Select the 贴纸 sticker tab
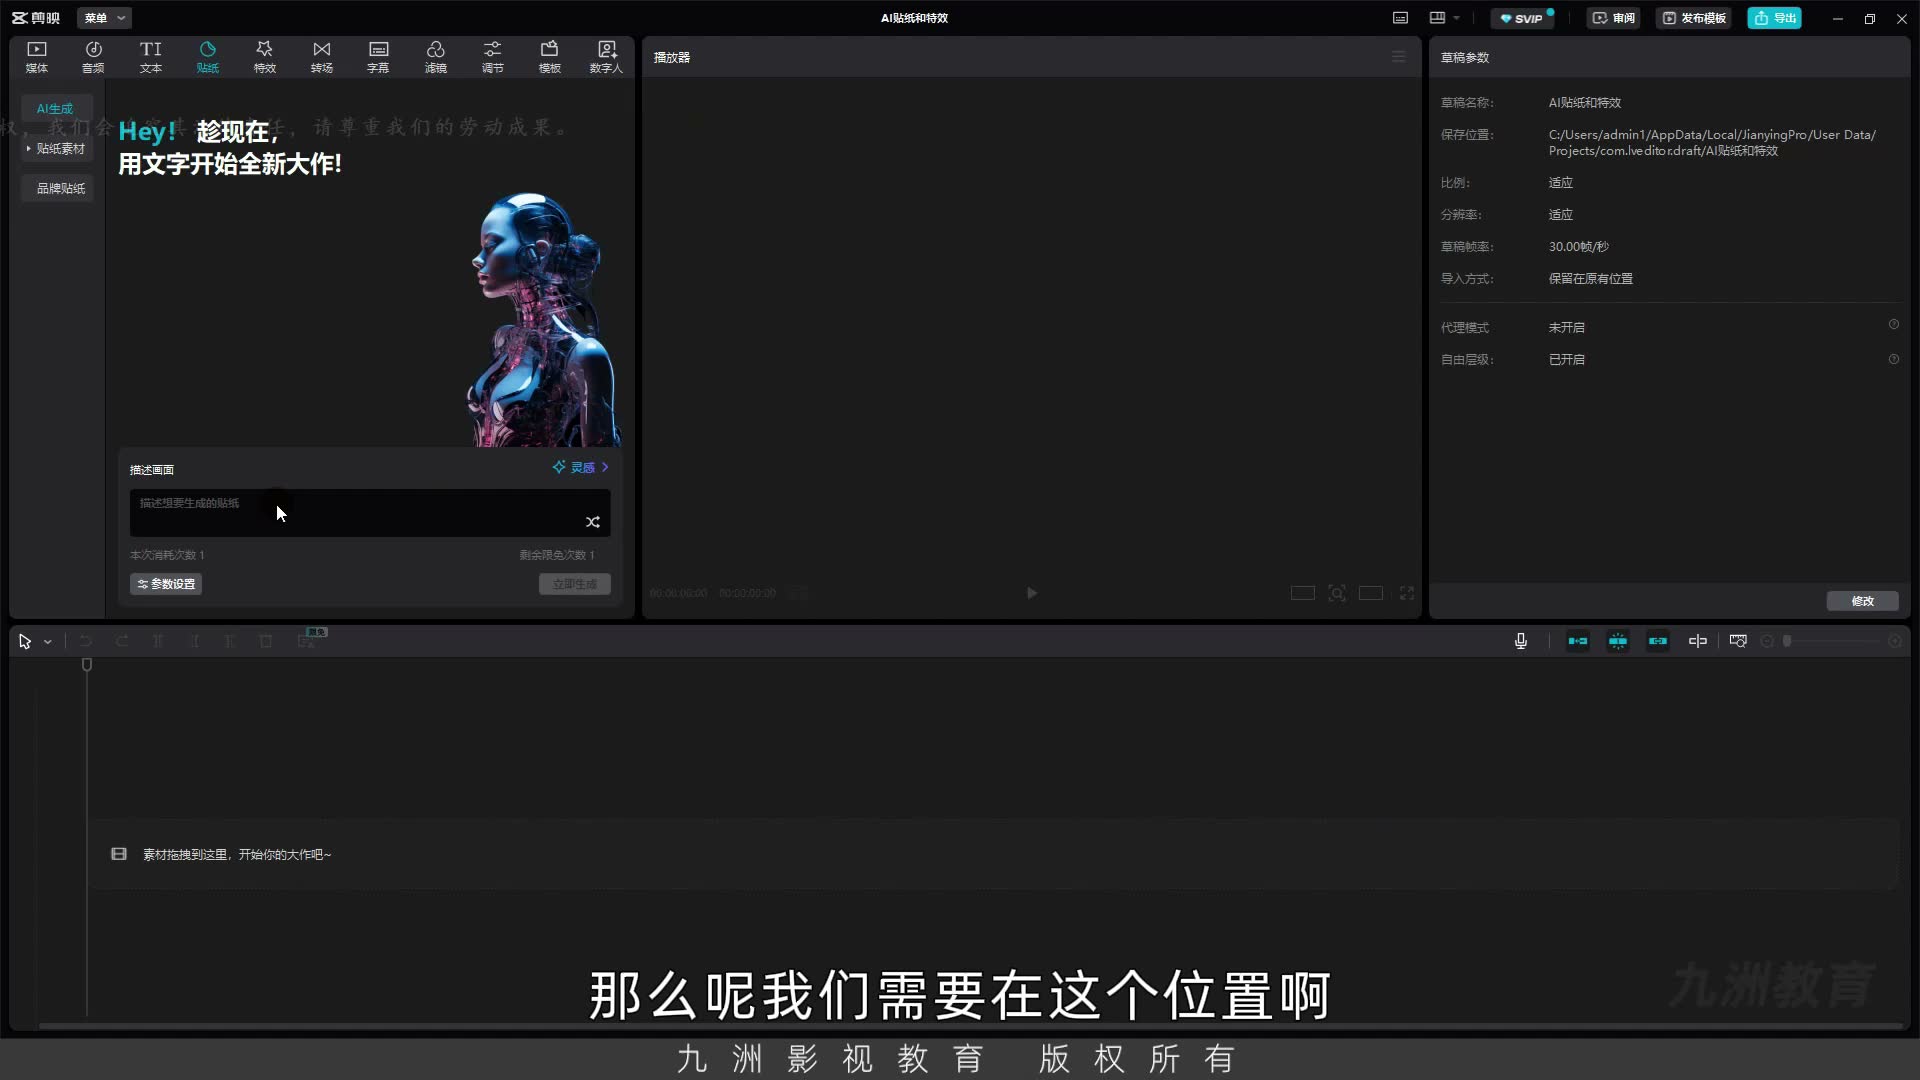 click(208, 57)
